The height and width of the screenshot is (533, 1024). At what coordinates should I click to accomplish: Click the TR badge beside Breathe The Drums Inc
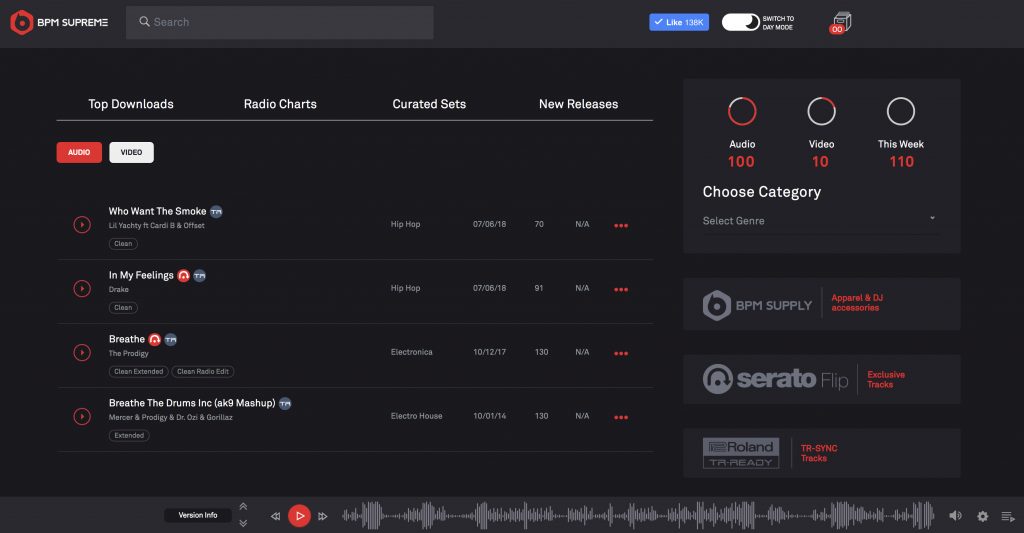(x=285, y=403)
